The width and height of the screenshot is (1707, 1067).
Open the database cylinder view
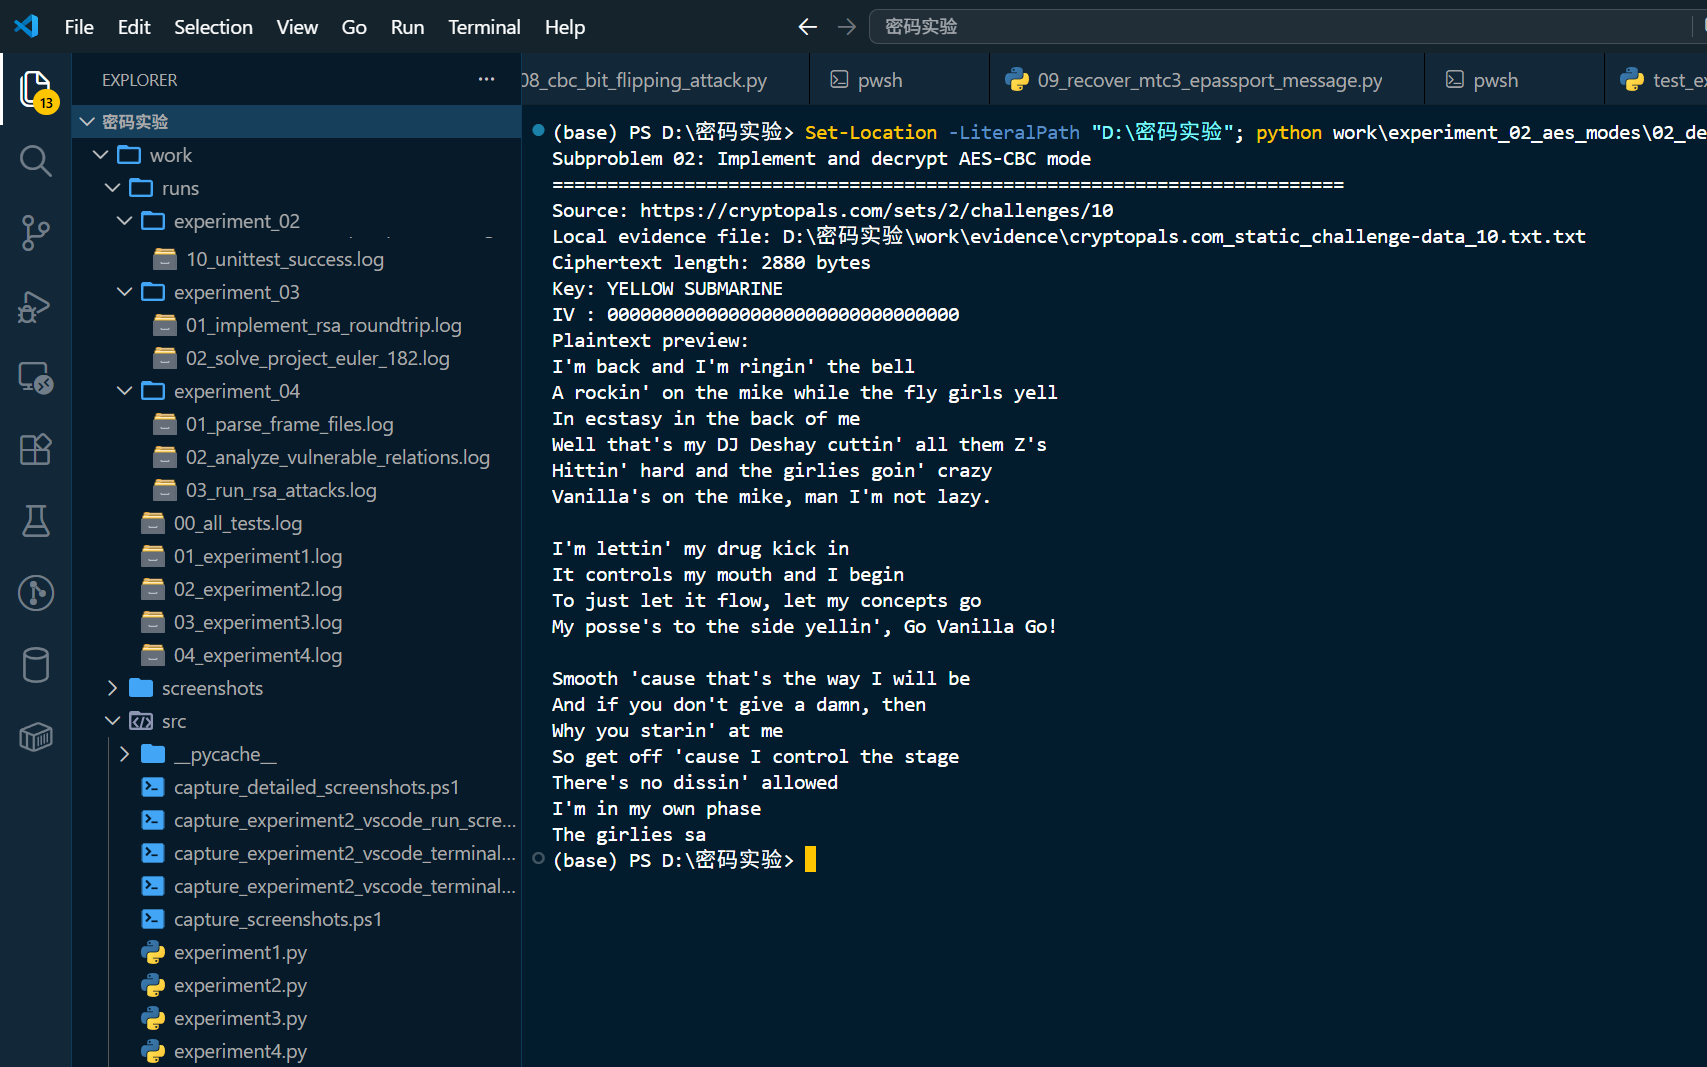point(36,665)
